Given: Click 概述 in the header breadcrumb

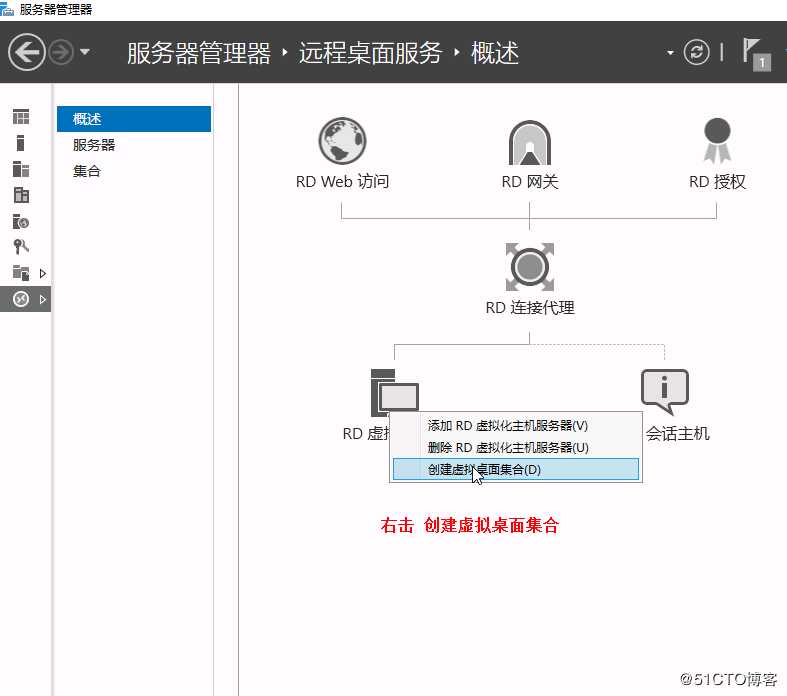Looking at the screenshot, I should 494,53.
